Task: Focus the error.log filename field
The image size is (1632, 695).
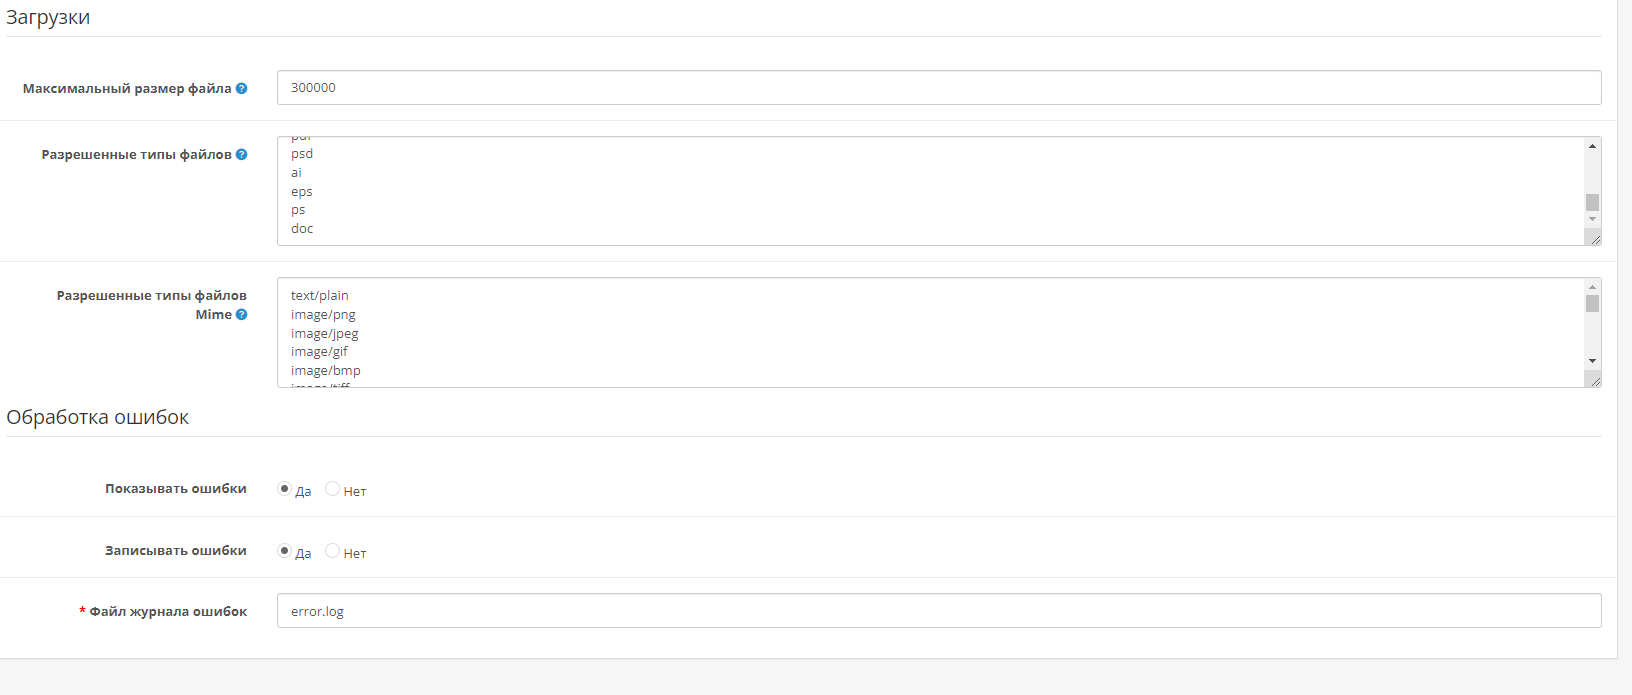Action: [x=939, y=611]
